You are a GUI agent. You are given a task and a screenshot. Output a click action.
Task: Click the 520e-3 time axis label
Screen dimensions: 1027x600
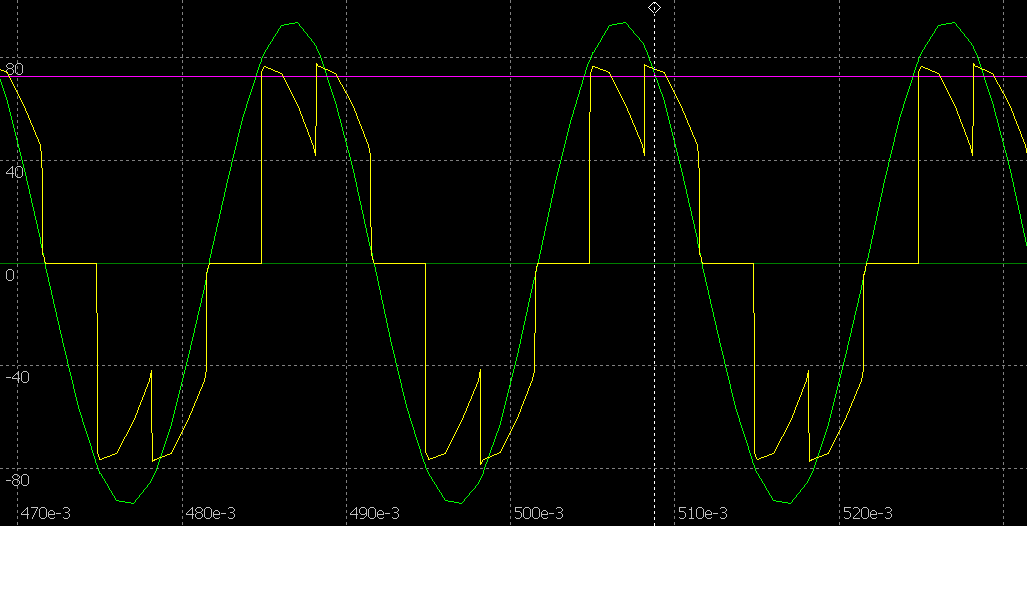(867, 513)
